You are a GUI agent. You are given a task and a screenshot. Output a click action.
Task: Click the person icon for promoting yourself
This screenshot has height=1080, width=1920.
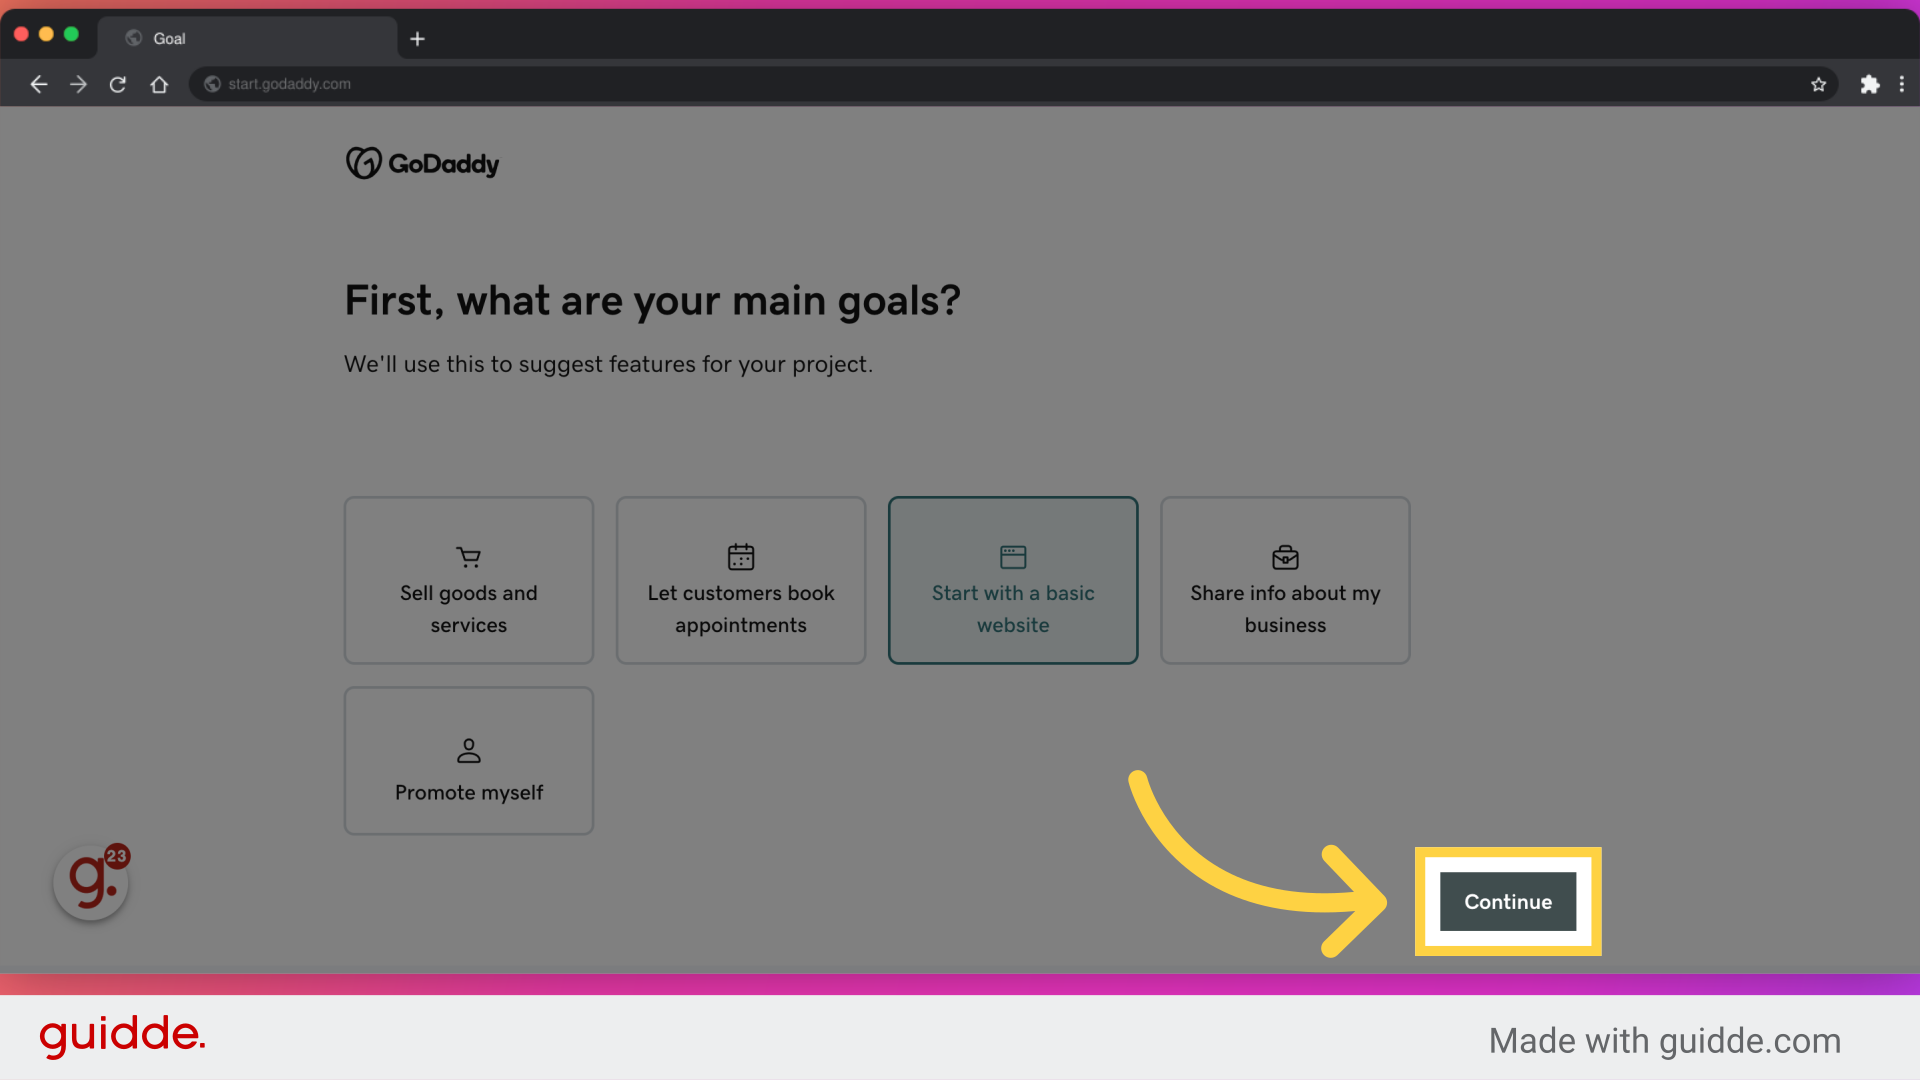point(468,750)
